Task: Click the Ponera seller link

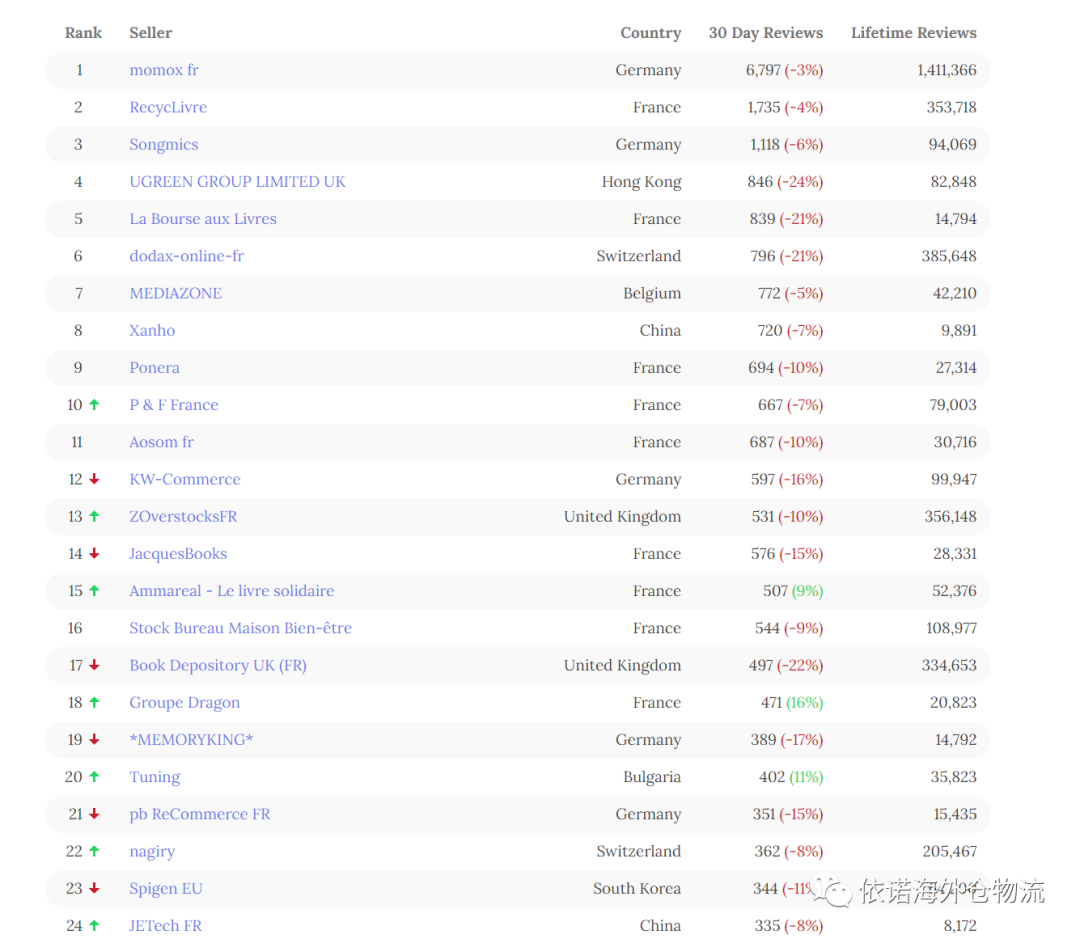Action: click(x=154, y=368)
